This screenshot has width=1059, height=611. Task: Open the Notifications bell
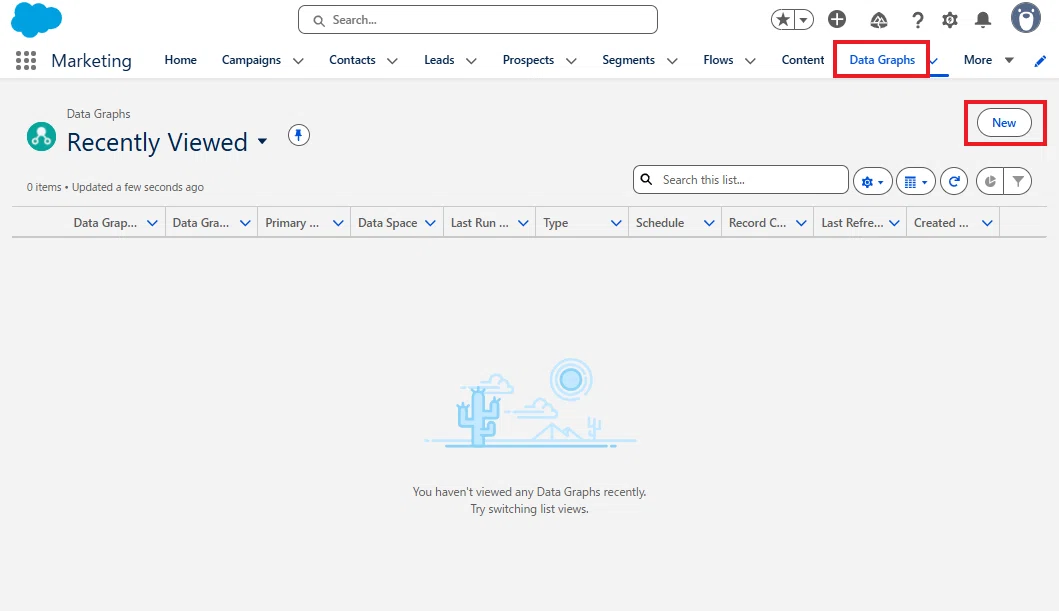point(983,20)
